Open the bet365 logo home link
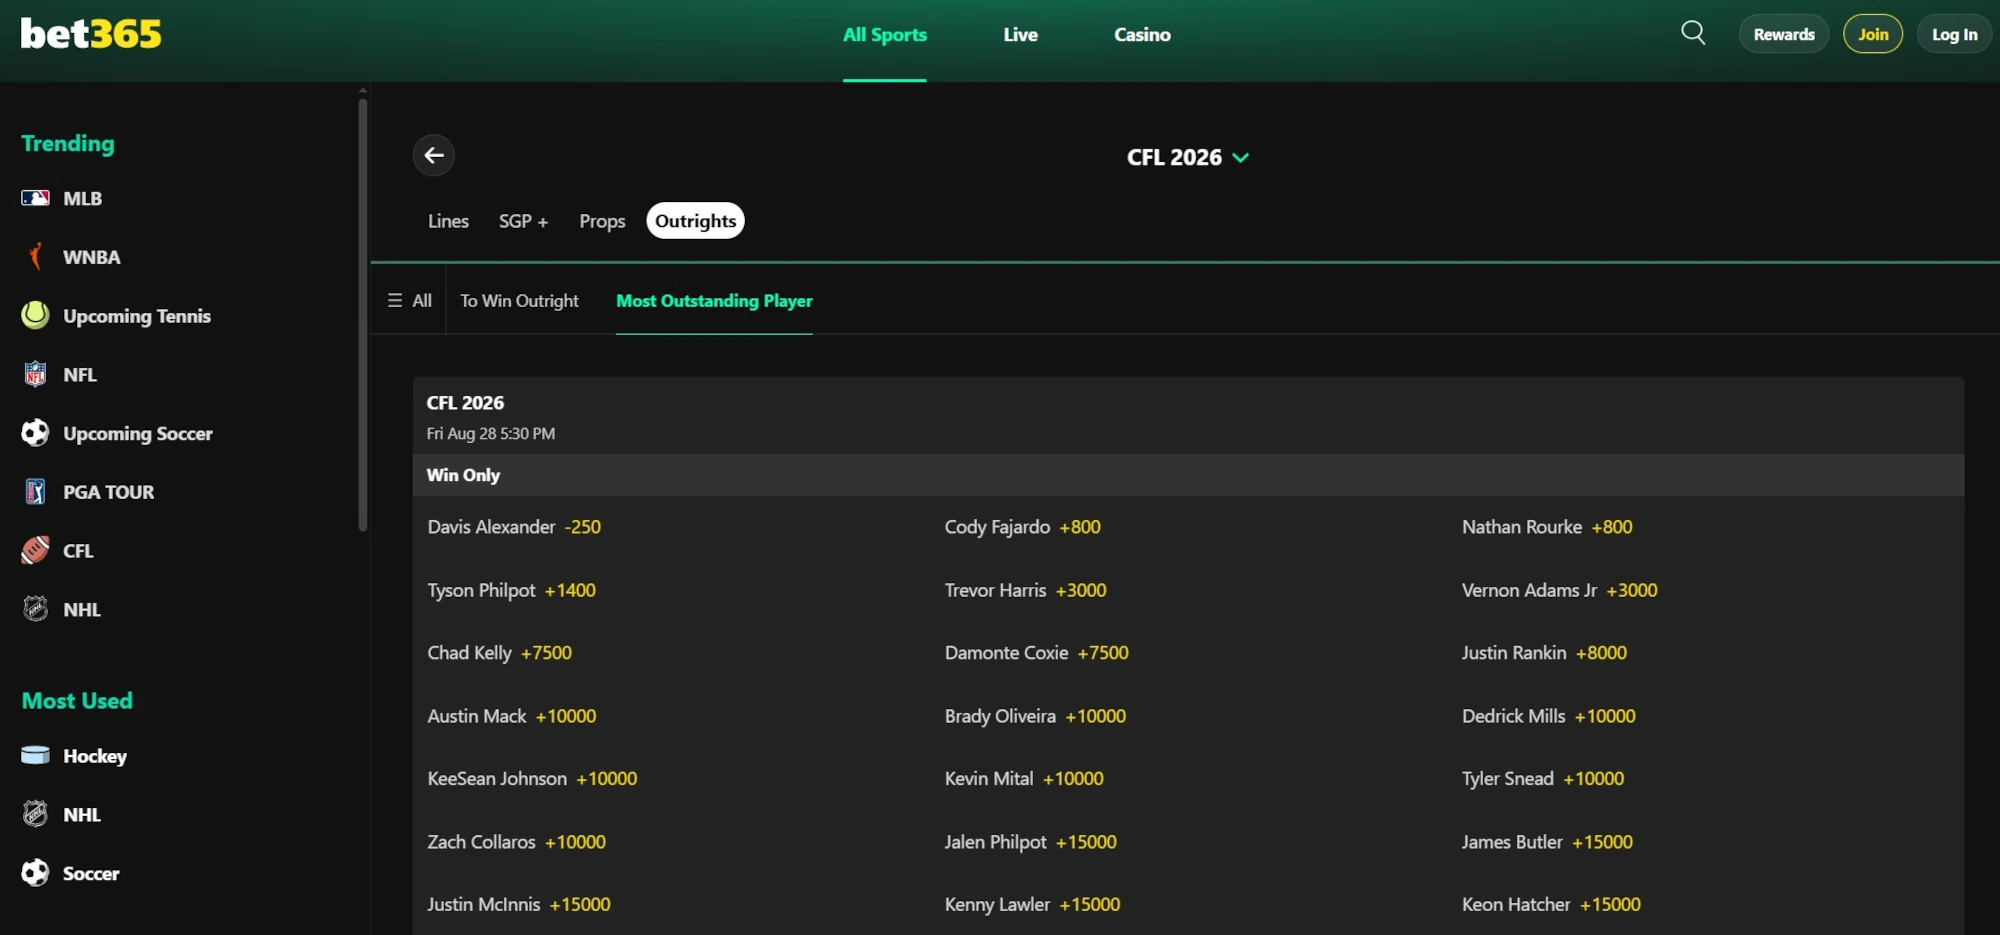Viewport: 2000px width, 935px height. click(91, 34)
